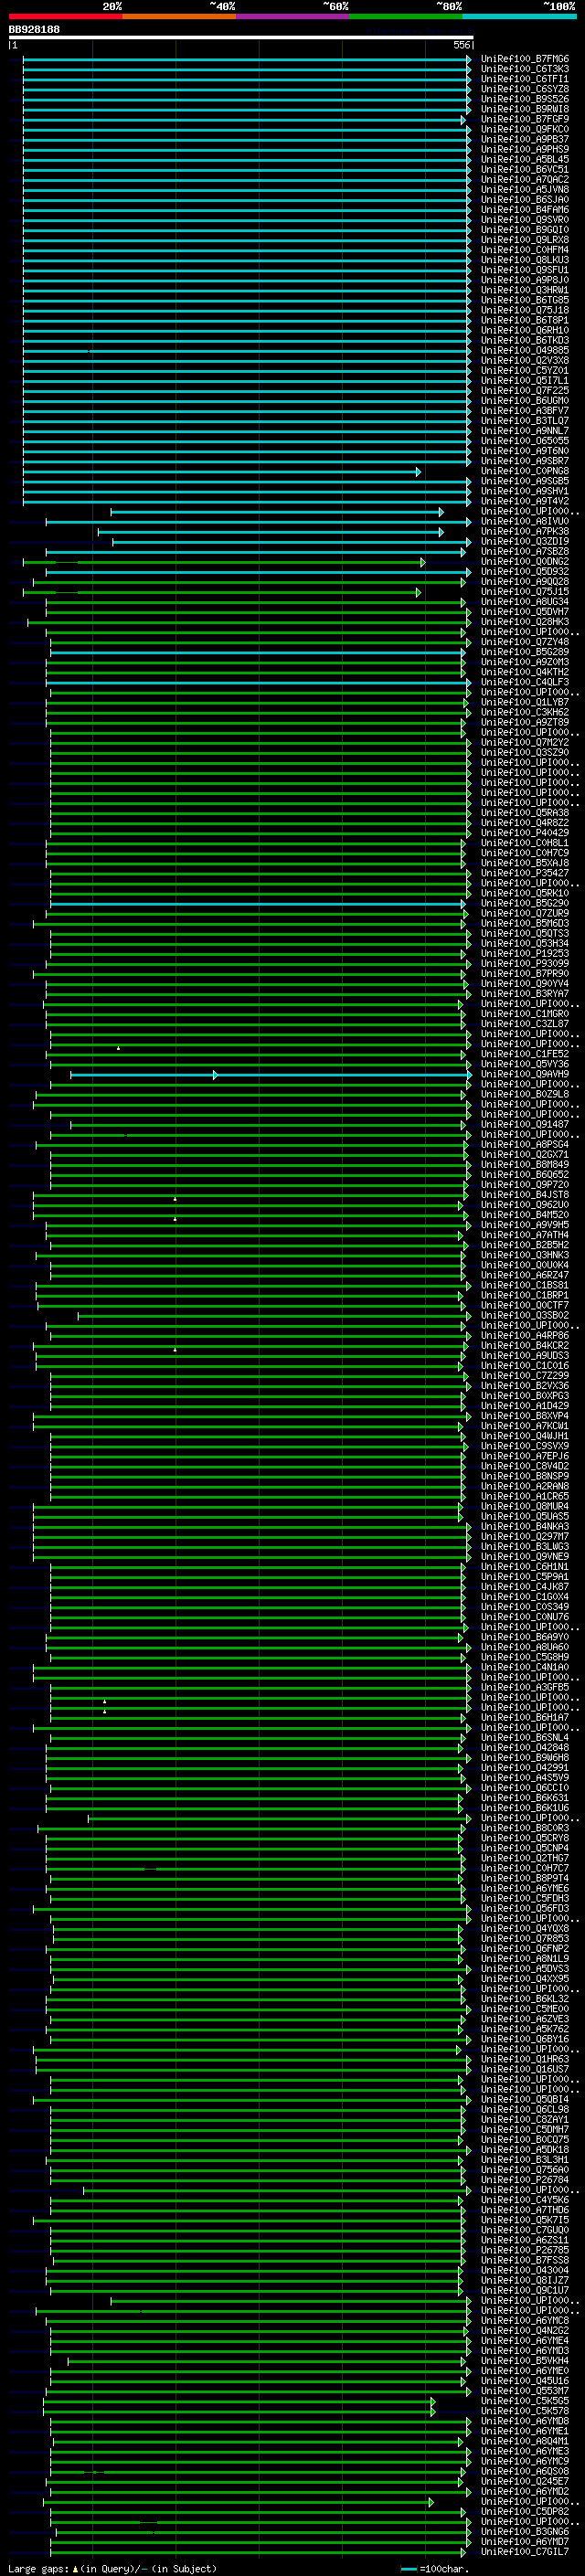
Task: Select the hit UniRef100_Q9AVH9
Action: (525, 1075)
